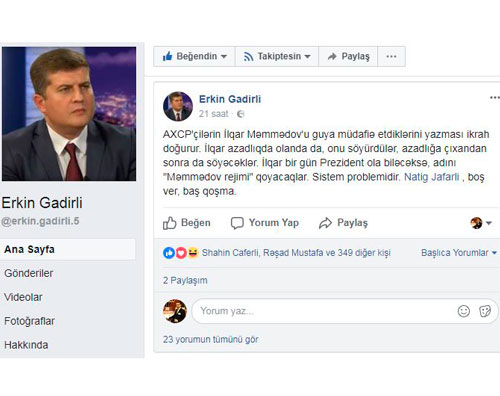Click the 21 saat timestamp
Image resolution: width=500 pixels, height=396 pixels.
tap(213, 114)
